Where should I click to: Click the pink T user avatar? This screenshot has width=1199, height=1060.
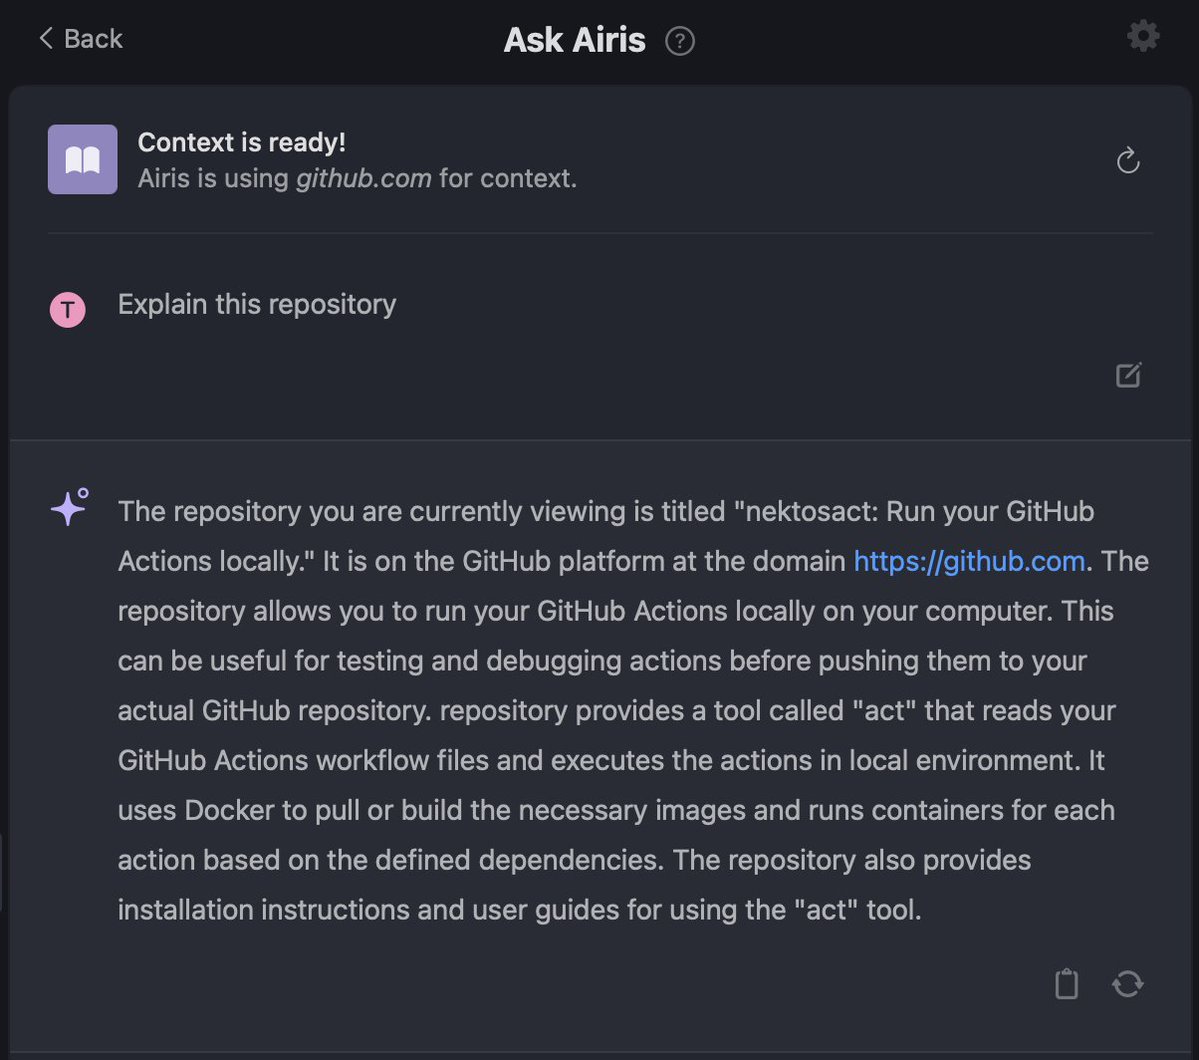(67, 310)
